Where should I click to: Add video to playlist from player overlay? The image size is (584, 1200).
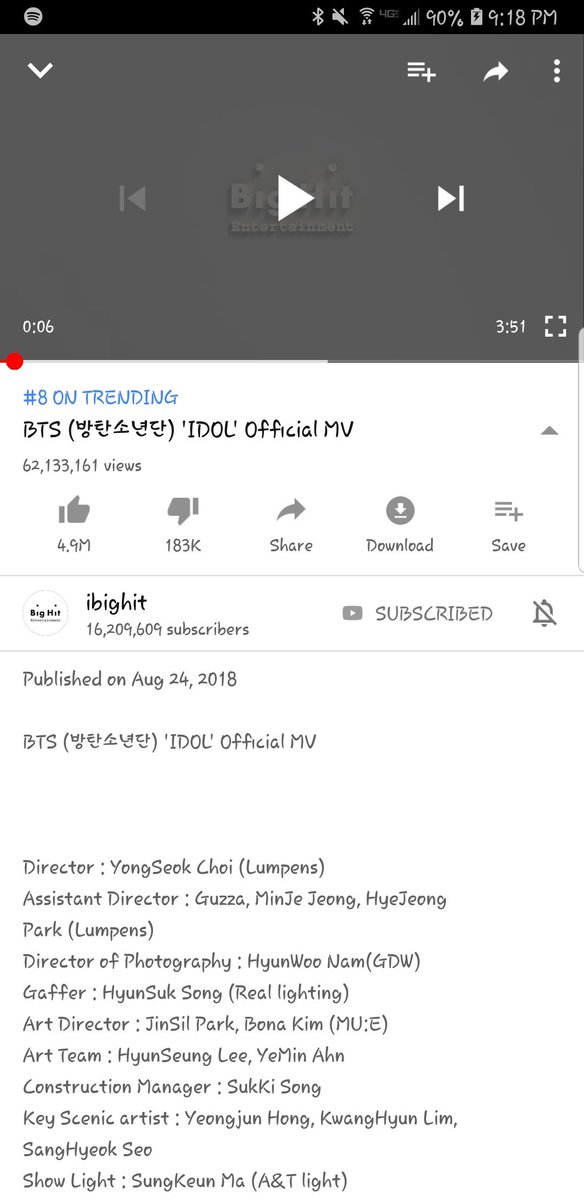click(421, 72)
